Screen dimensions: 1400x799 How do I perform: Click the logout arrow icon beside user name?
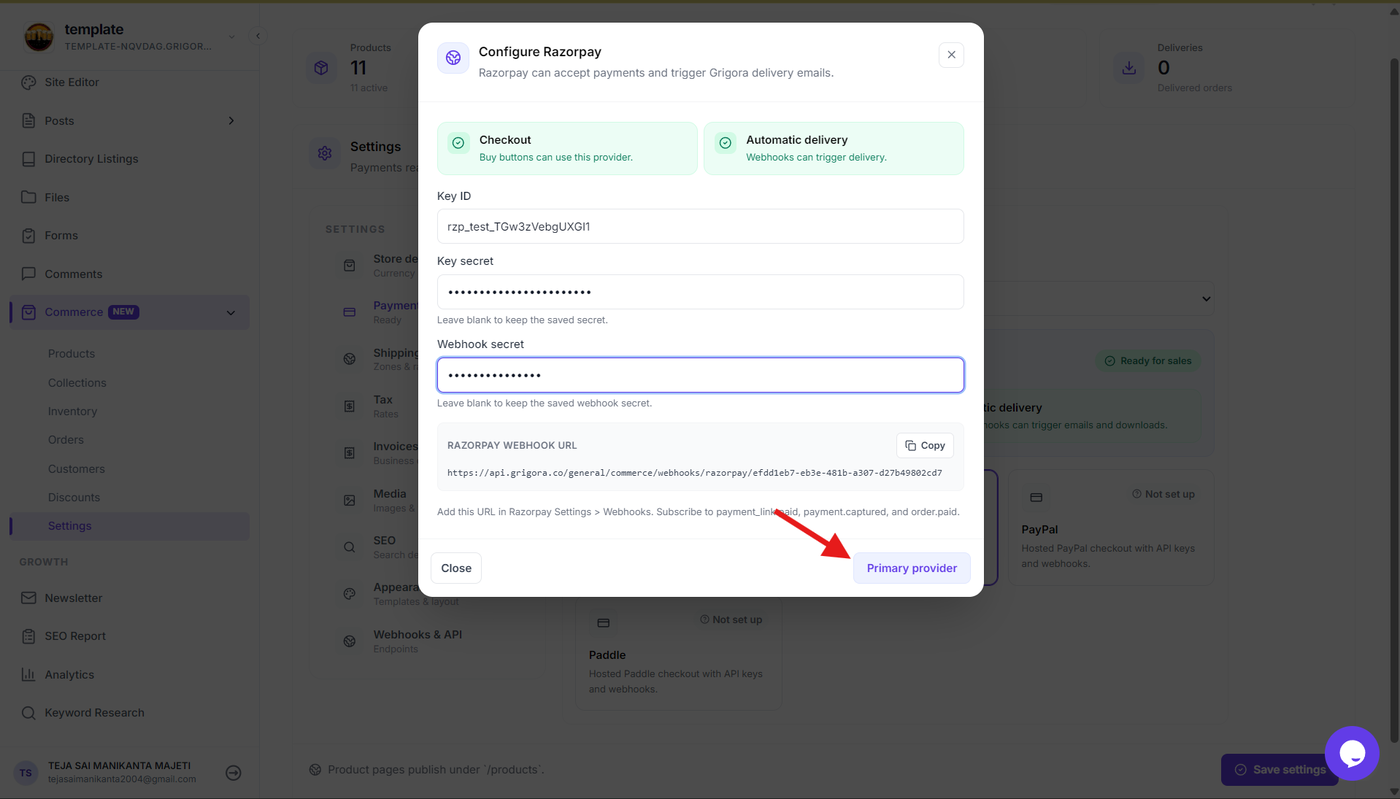[x=233, y=773]
